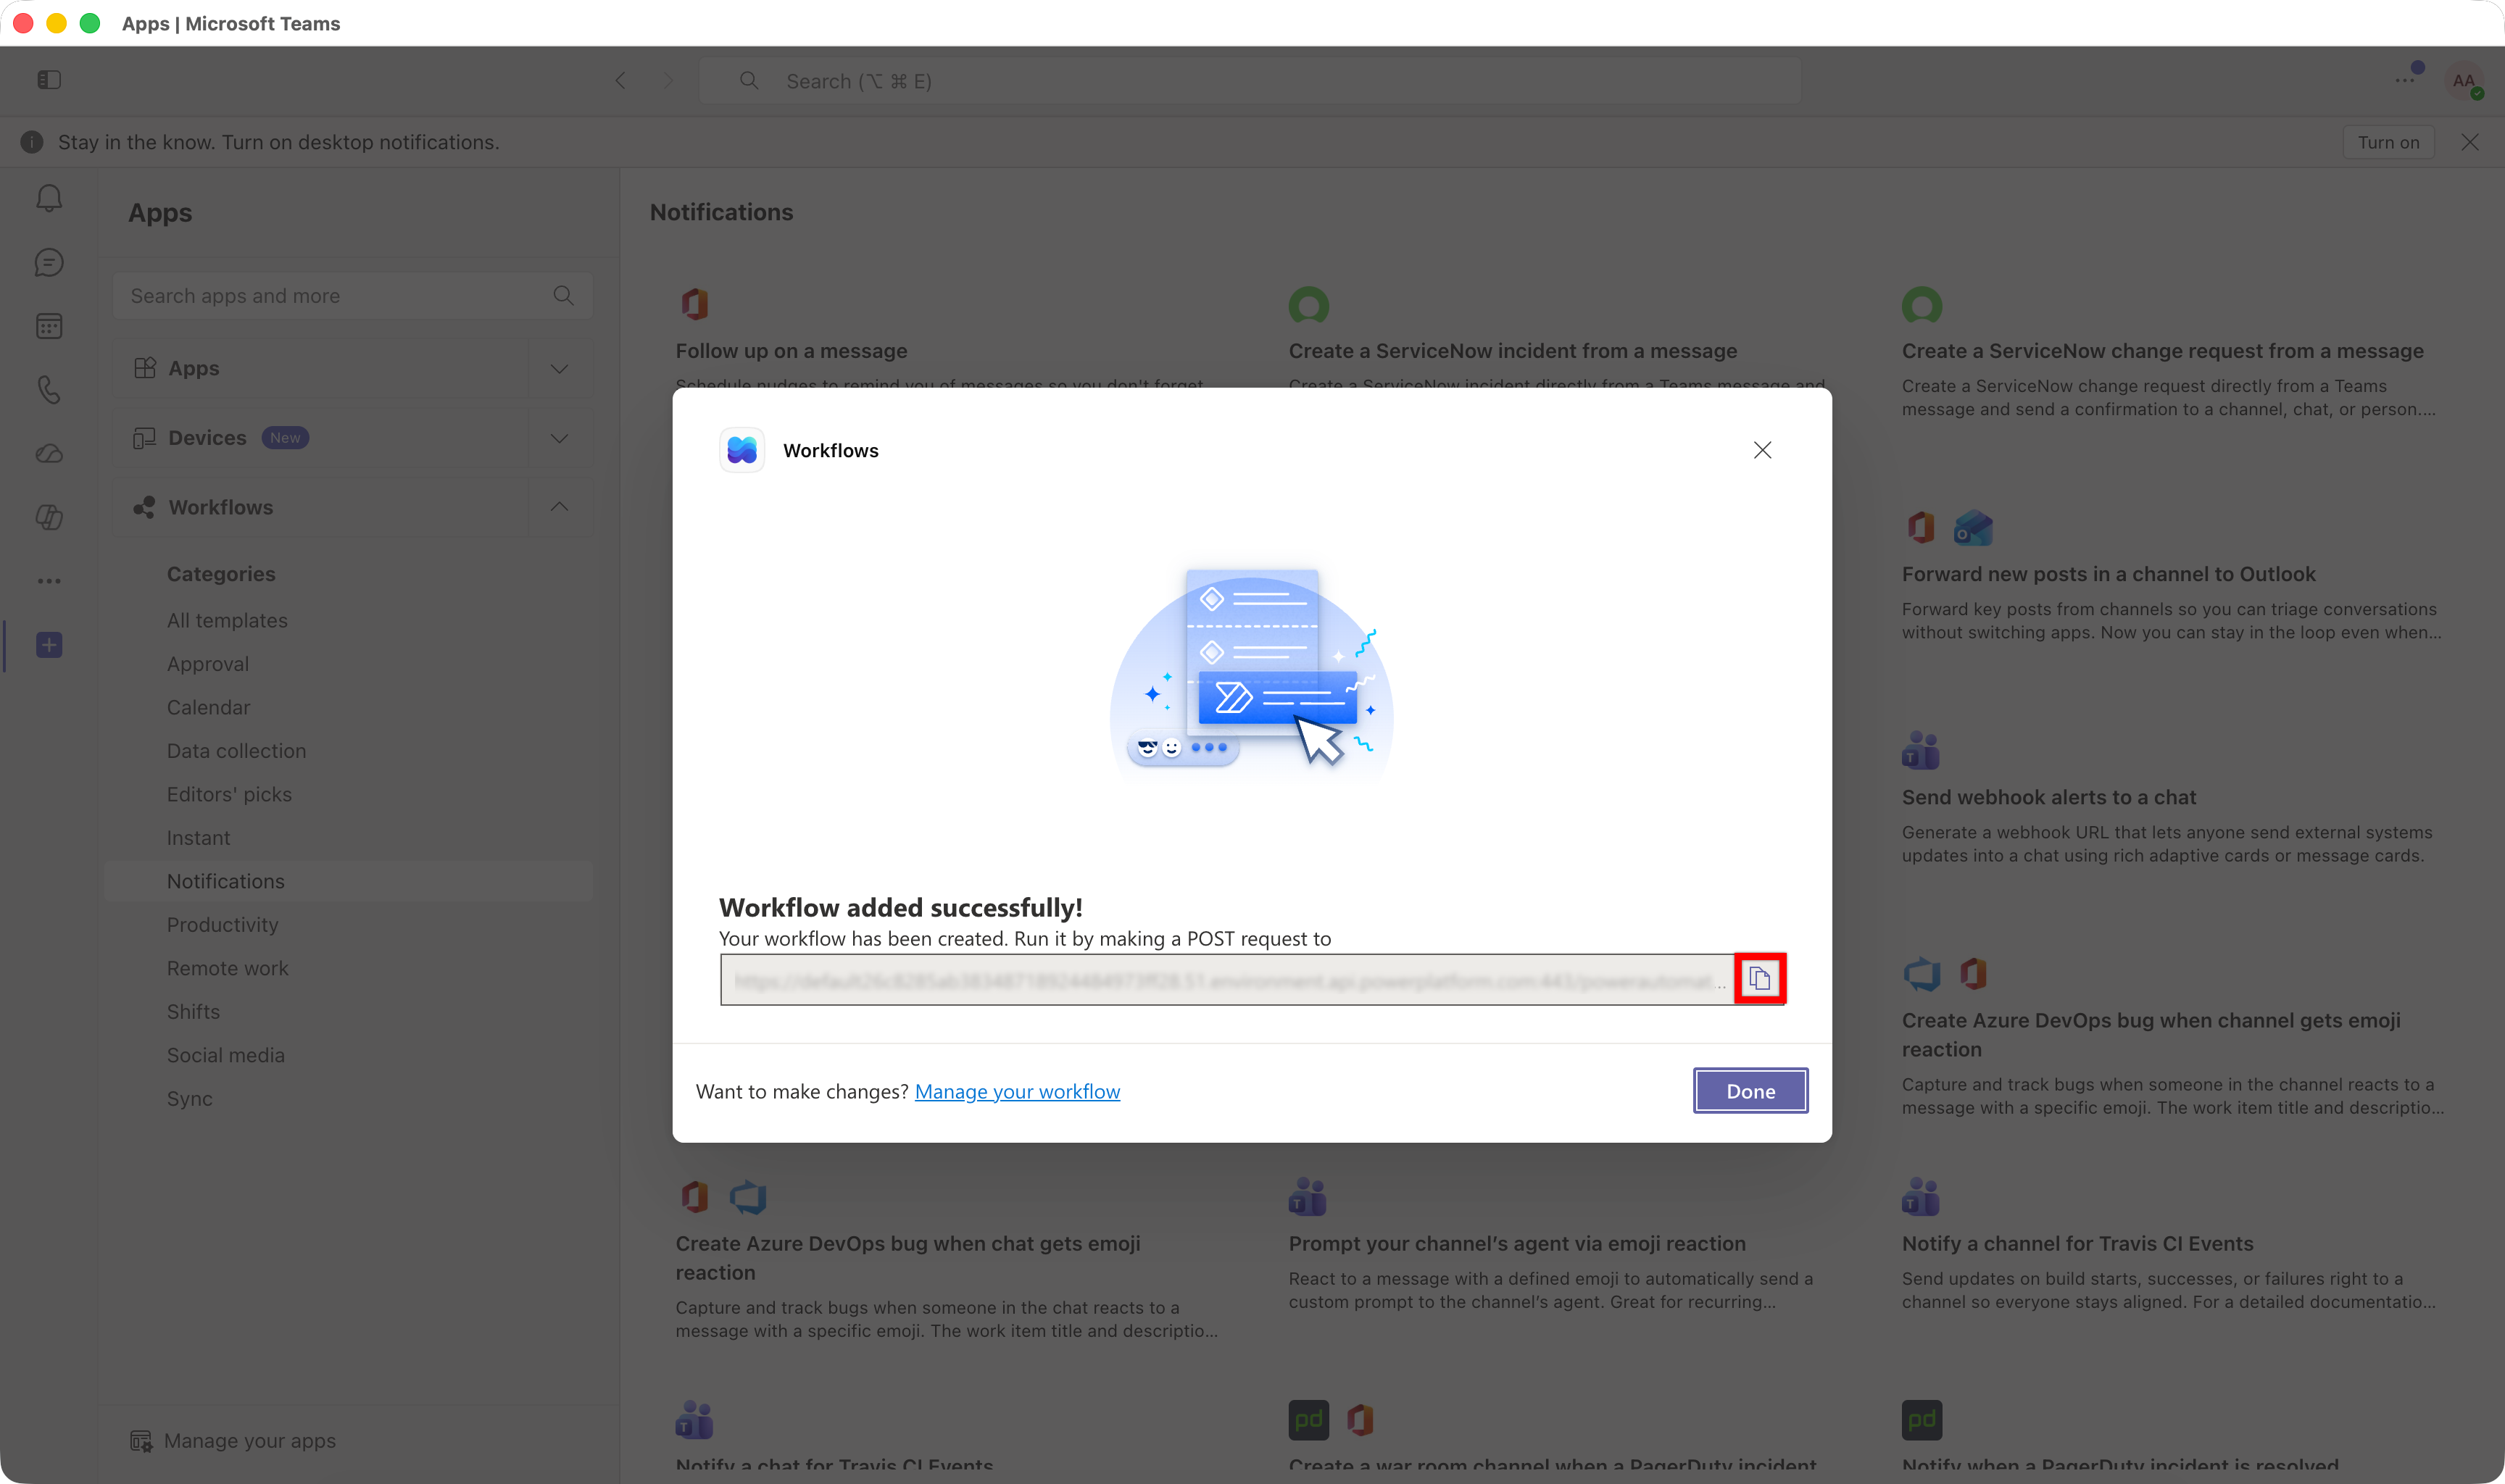Open Settings and more ellipsis menu
Image resolution: width=2505 pixels, height=1484 pixels.
click(x=2405, y=81)
